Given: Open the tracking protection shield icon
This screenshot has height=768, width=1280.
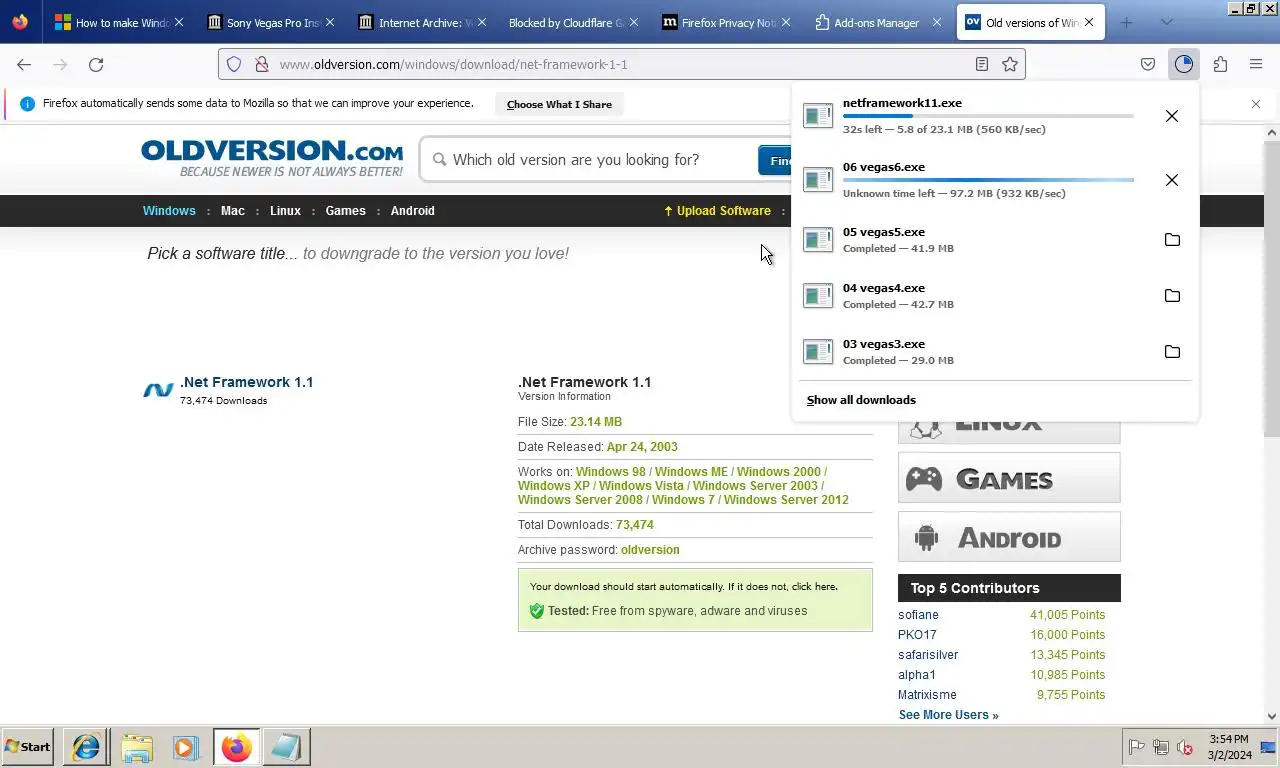Looking at the screenshot, I should (x=234, y=64).
